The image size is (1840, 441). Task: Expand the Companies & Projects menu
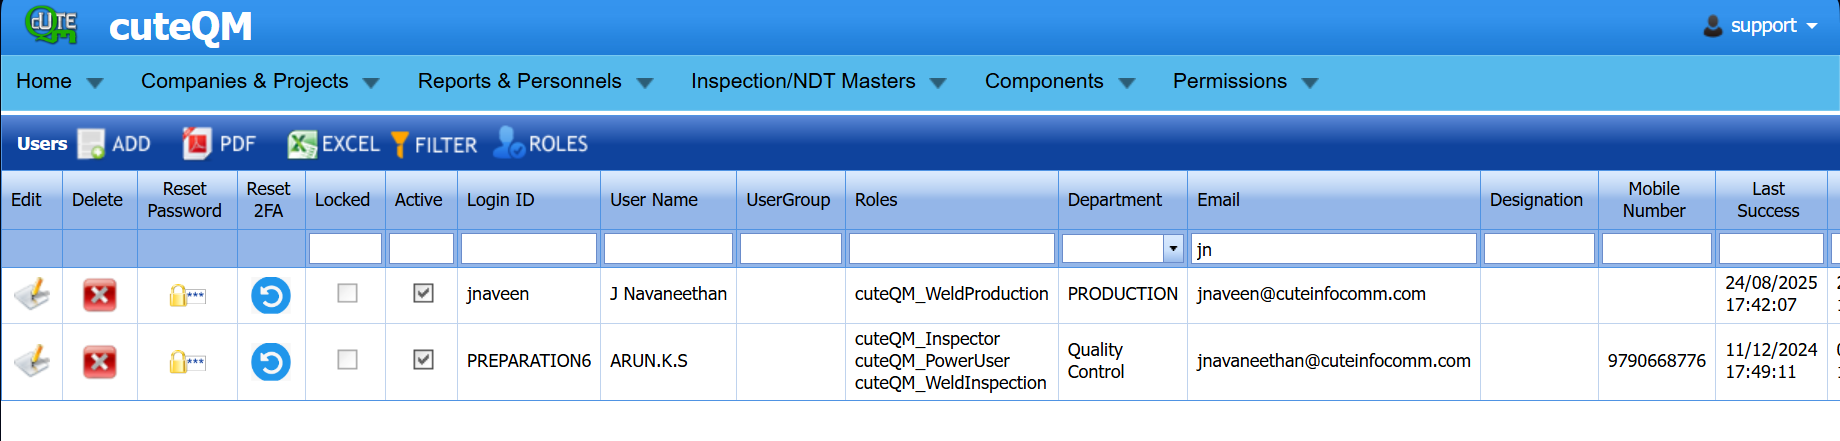click(x=259, y=82)
